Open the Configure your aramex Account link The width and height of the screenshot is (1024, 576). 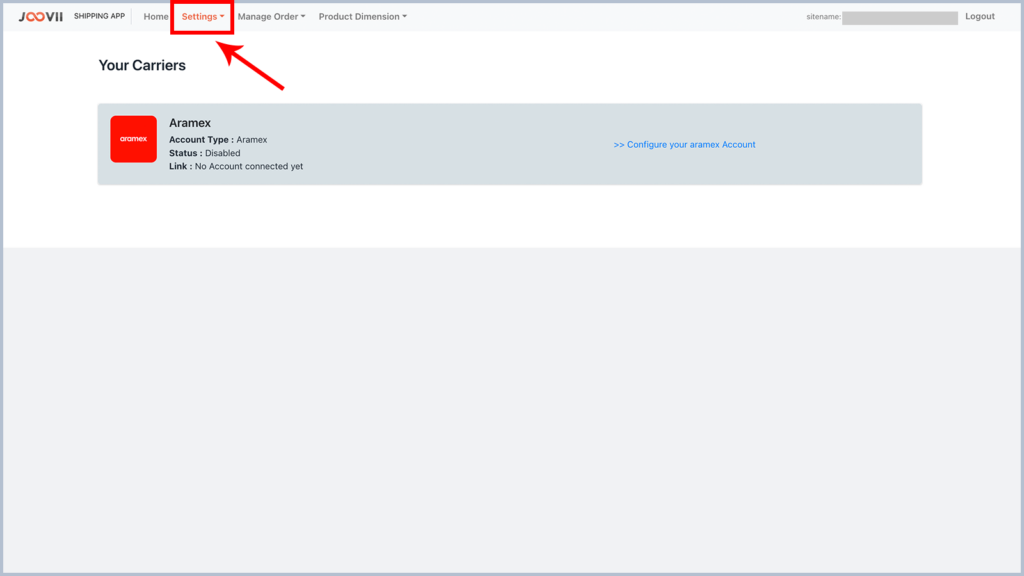coord(684,145)
